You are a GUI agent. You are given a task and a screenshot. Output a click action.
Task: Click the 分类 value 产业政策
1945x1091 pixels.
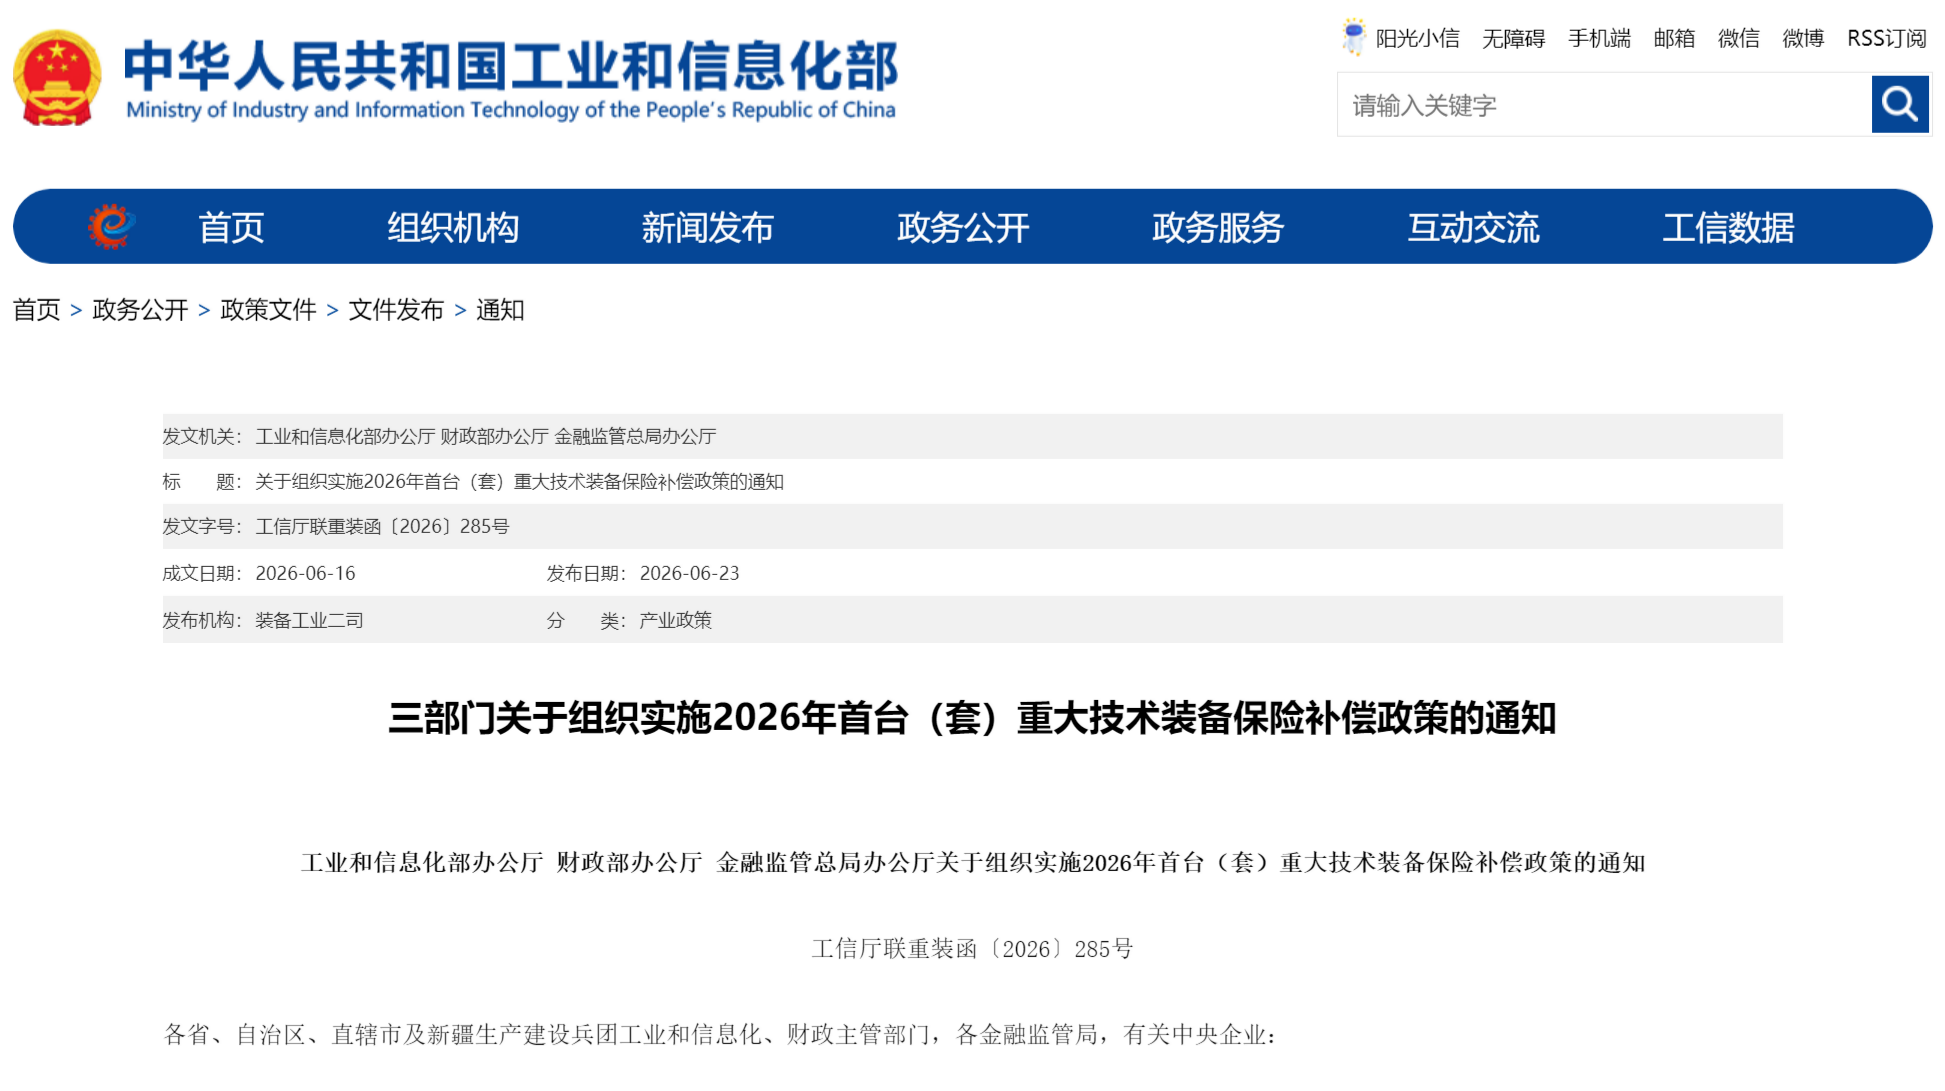(675, 620)
